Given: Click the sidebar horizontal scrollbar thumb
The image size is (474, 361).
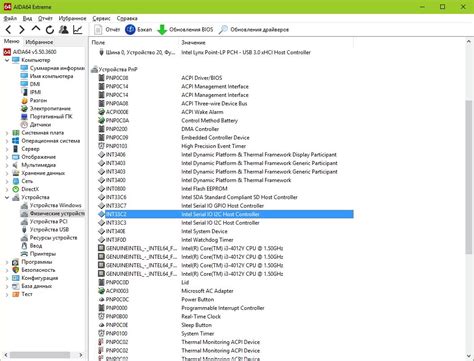Looking at the screenshot, I should [39, 355].
